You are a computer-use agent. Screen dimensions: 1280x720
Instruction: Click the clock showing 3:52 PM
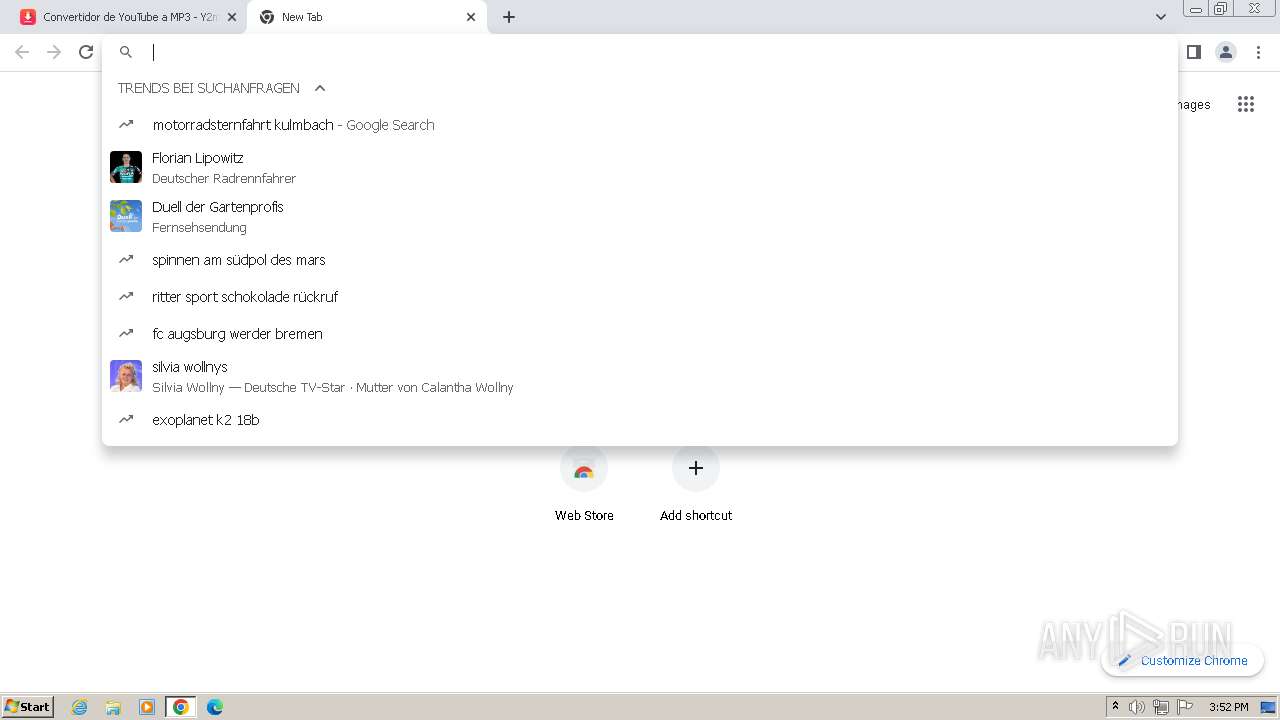(1228, 707)
